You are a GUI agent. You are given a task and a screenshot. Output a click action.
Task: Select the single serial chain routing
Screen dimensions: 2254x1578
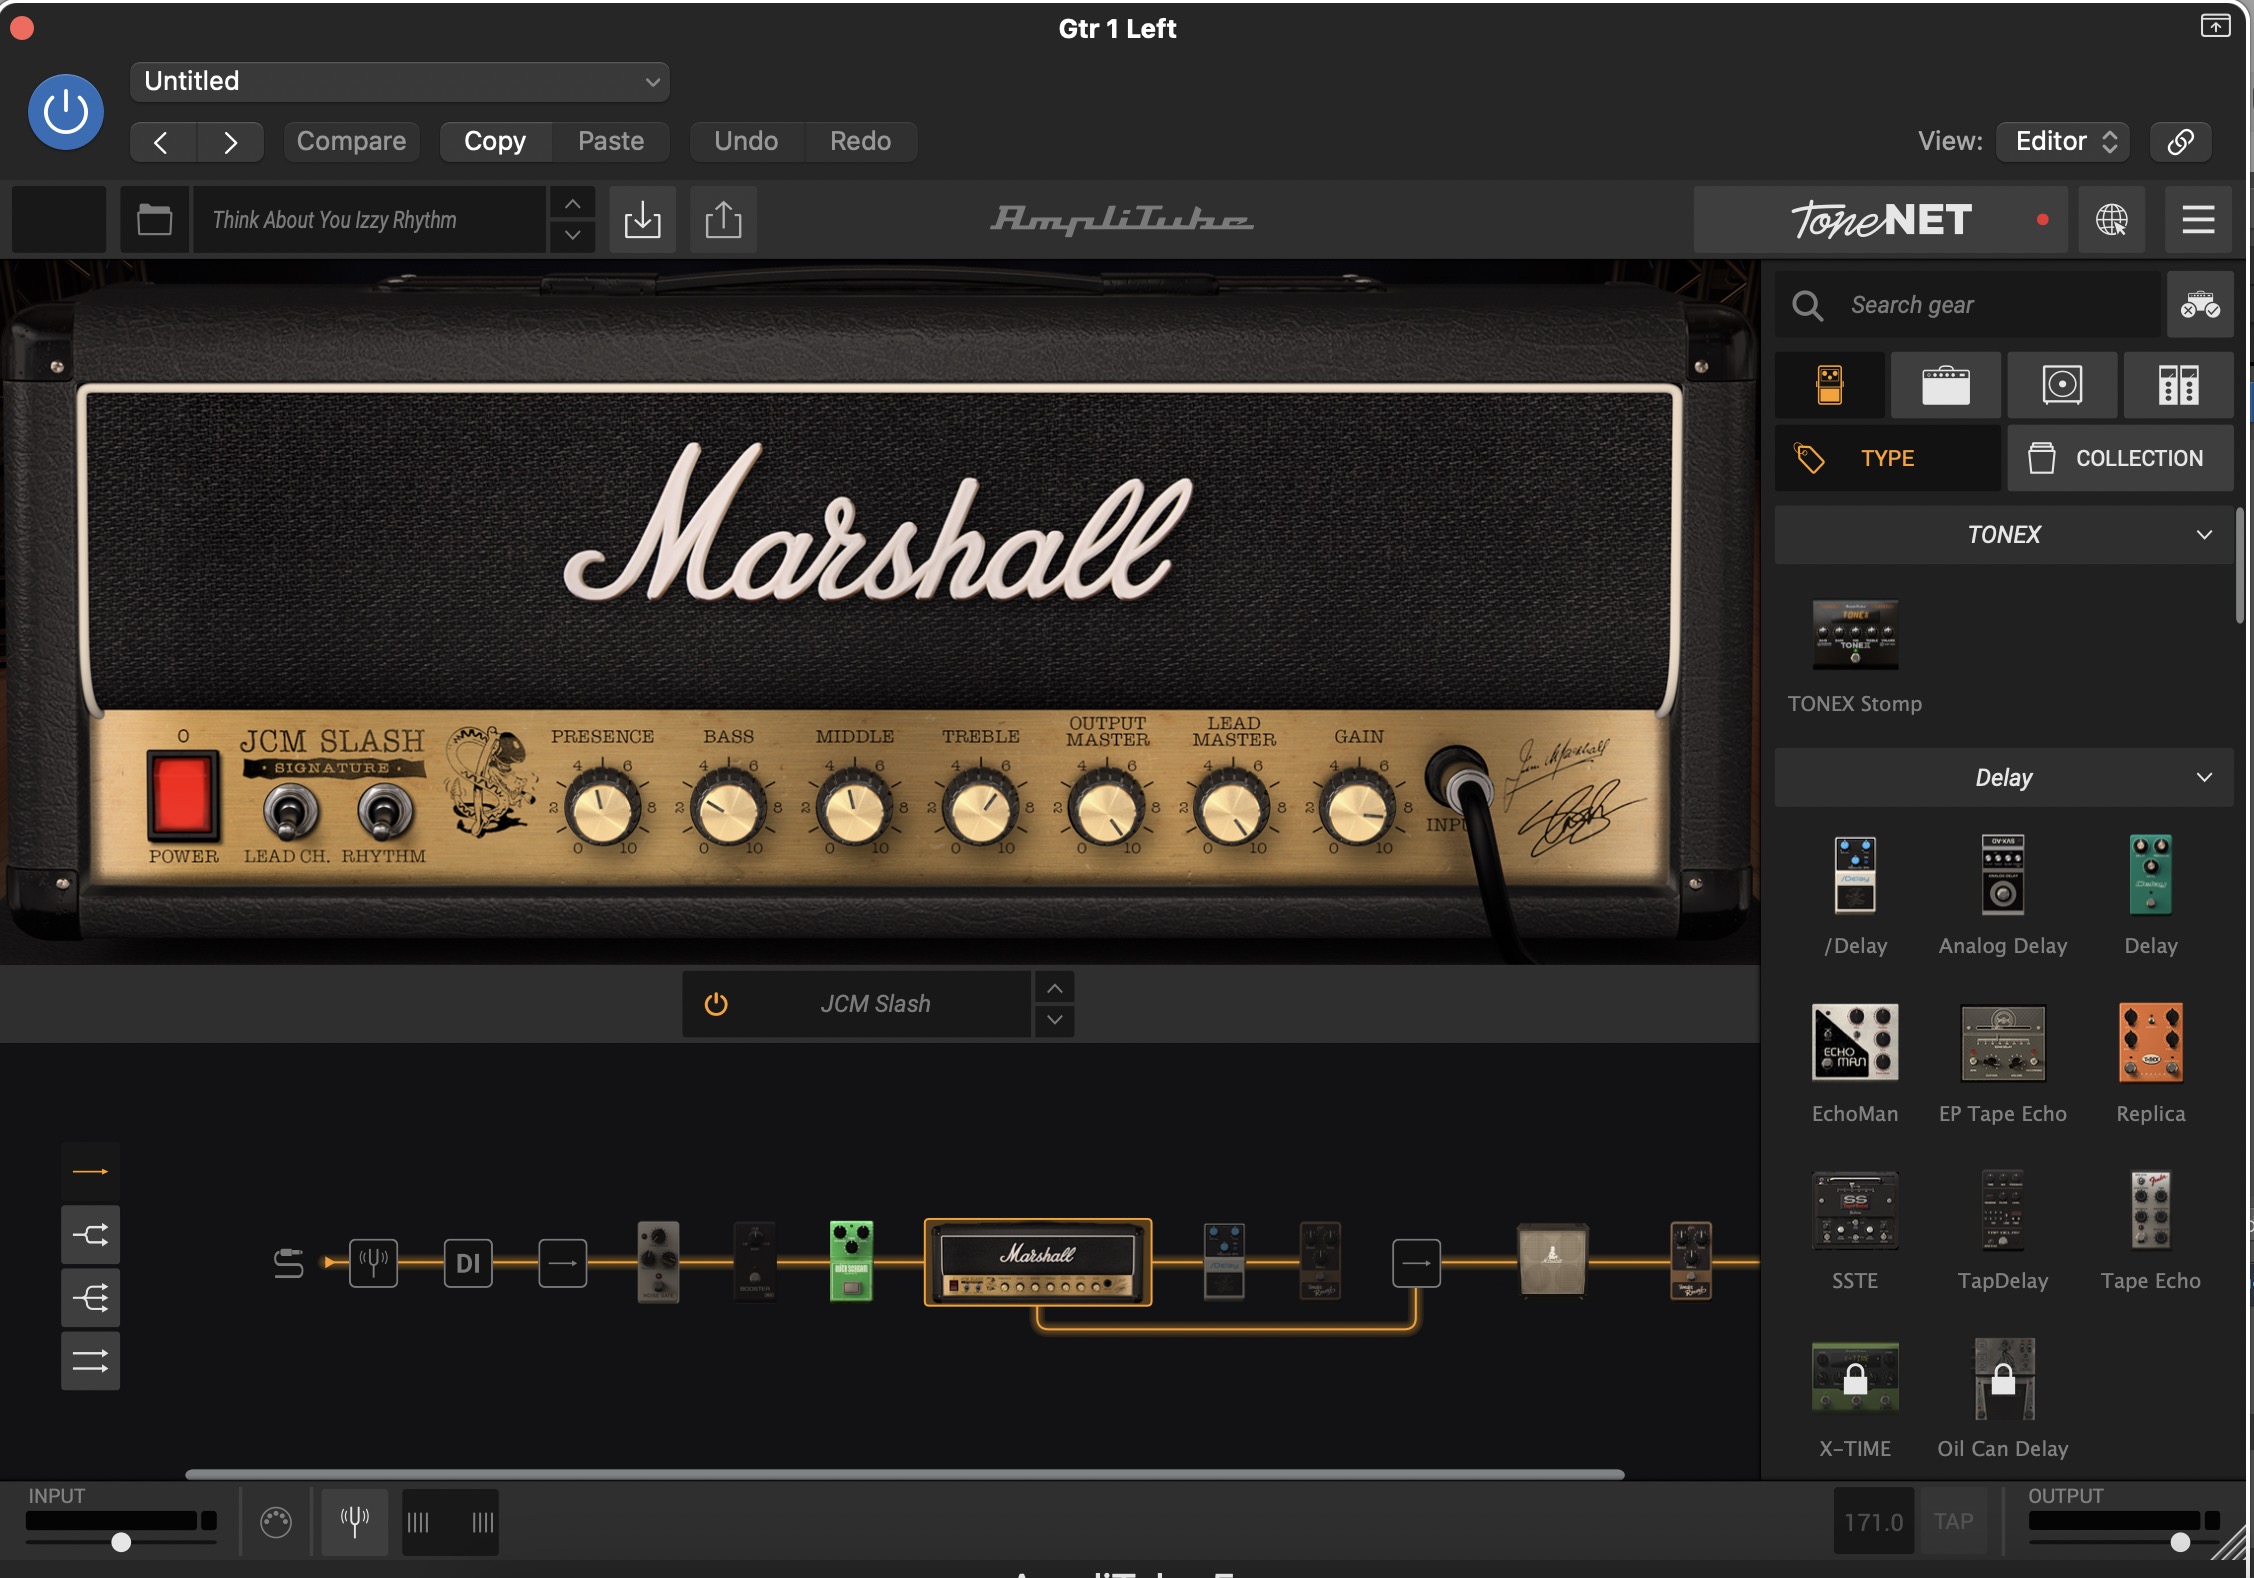click(x=90, y=1171)
